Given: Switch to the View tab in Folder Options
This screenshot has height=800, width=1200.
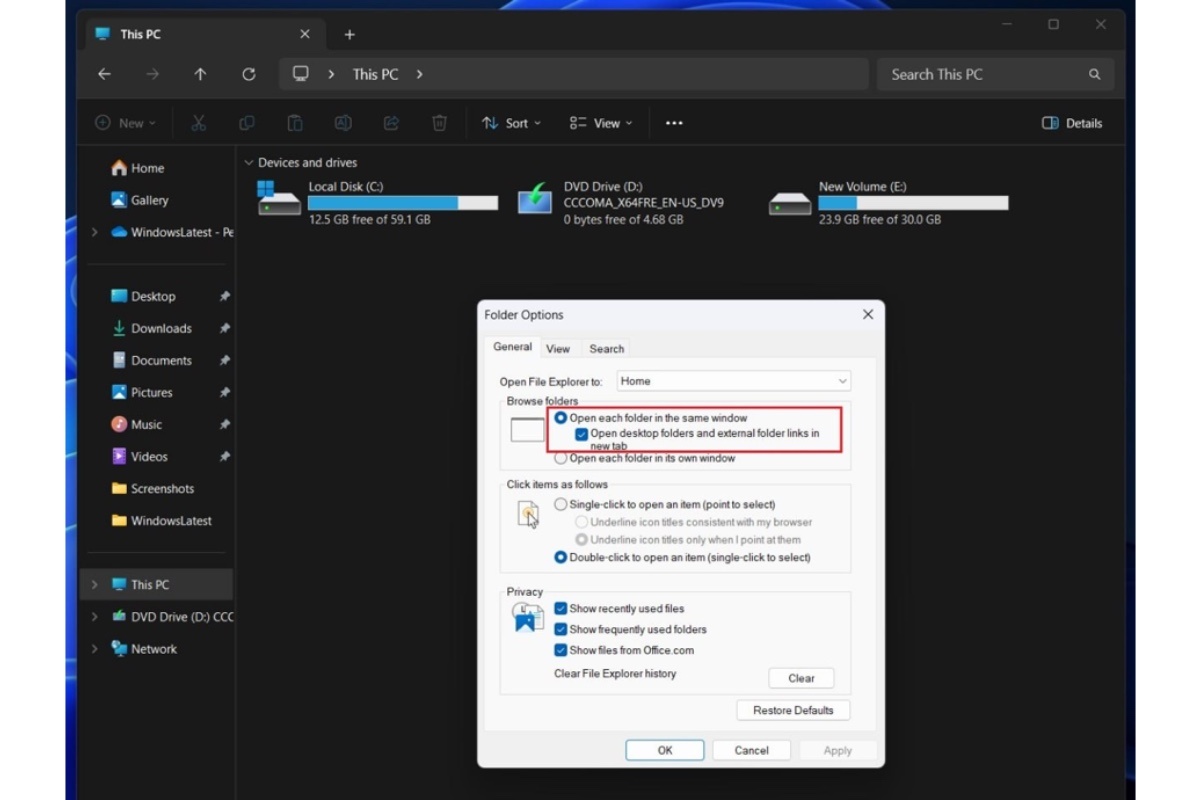Looking at the screenshot, I should [558, 349].
